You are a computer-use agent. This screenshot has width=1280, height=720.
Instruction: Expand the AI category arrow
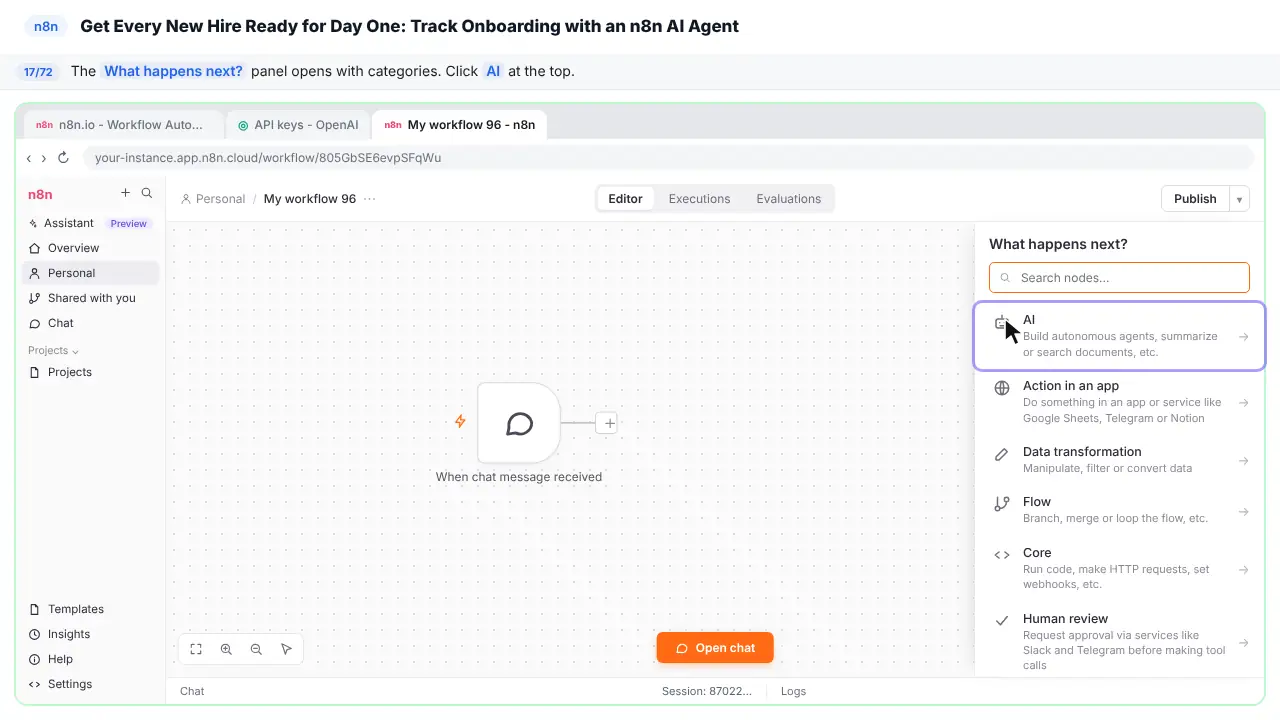point(1244,337)
